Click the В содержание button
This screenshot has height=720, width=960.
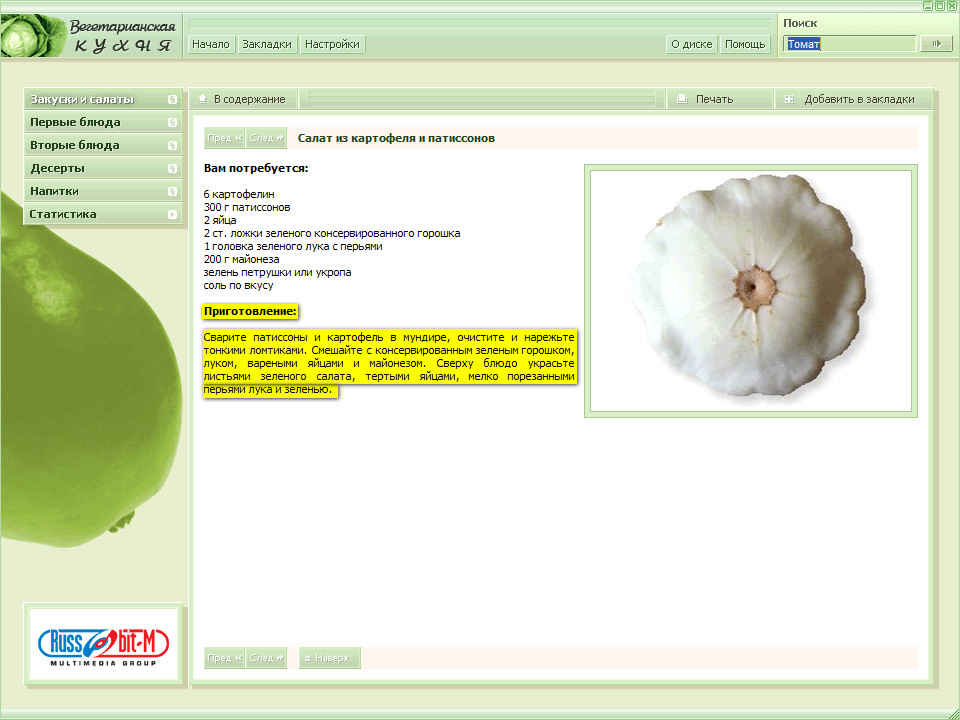coord(243,99)
